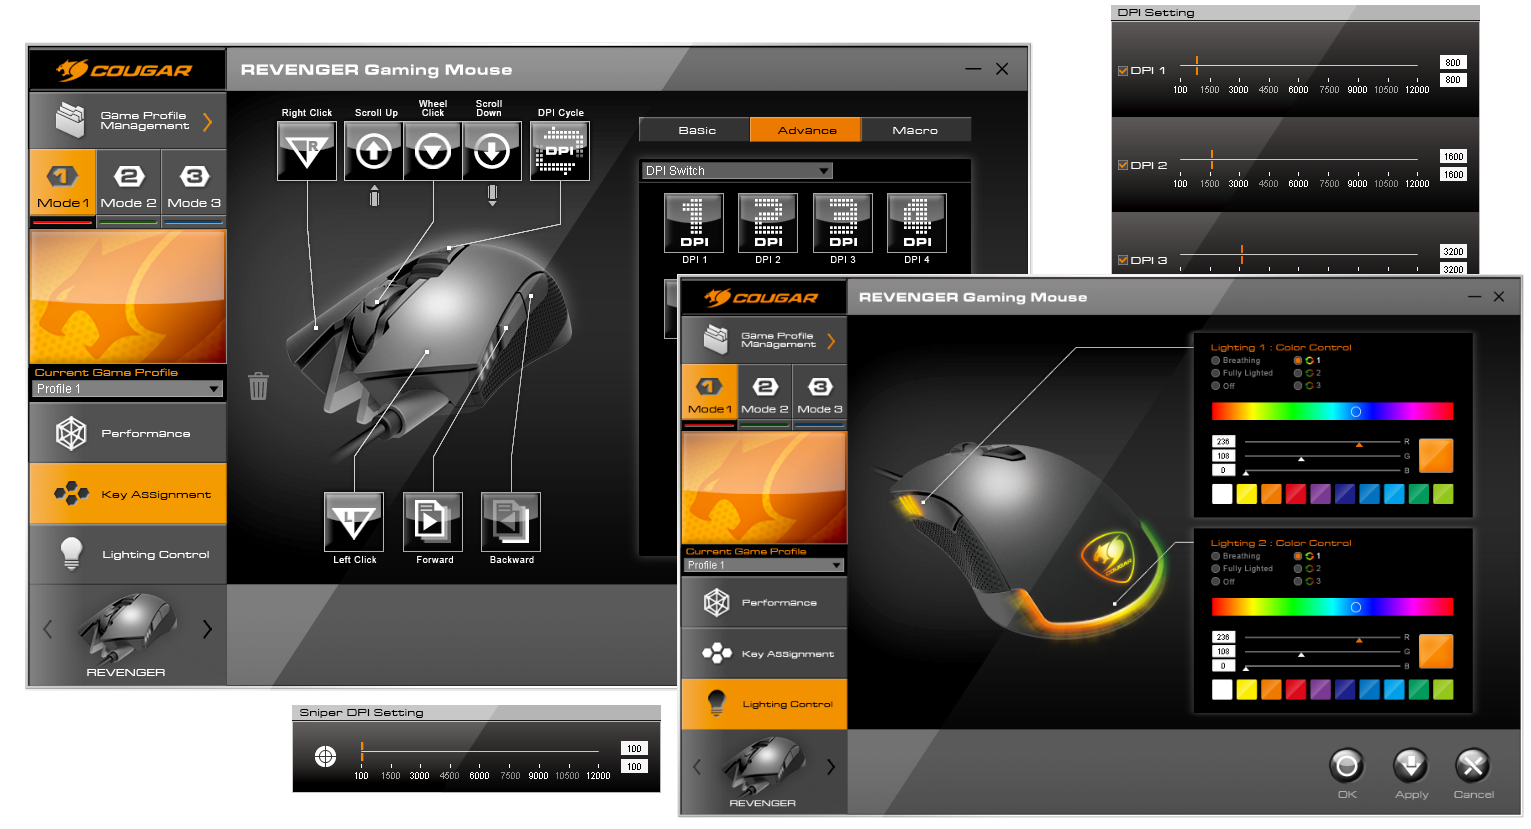
Task: Click the Lighting 2 red channel slider
Action: 1322,637
